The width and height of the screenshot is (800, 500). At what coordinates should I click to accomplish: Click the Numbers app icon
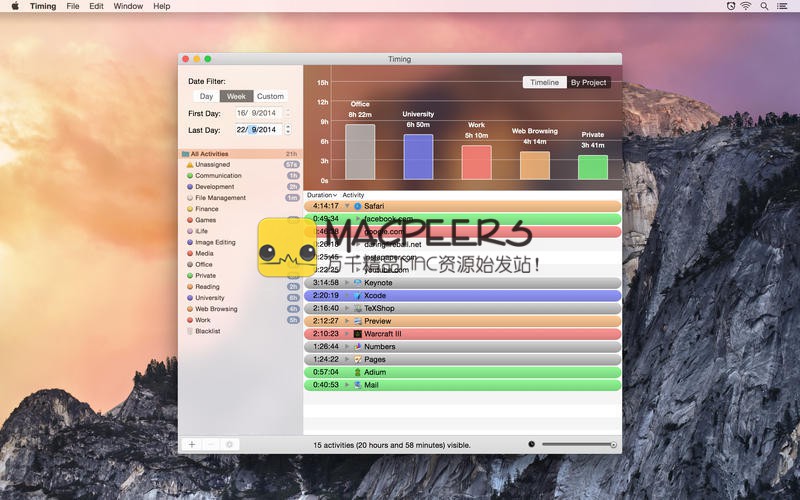point(358,346)
